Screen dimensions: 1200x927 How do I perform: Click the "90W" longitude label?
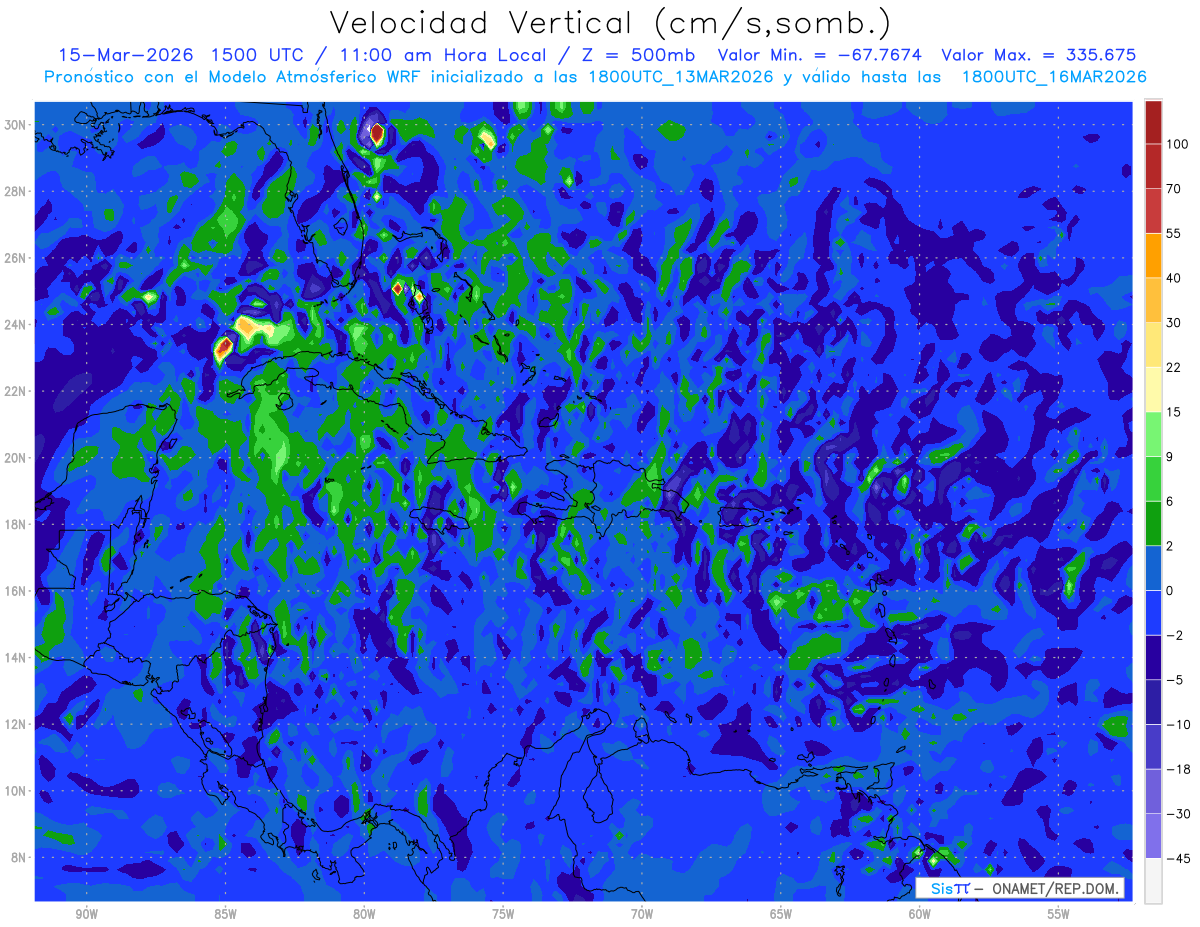coord(86,914)
